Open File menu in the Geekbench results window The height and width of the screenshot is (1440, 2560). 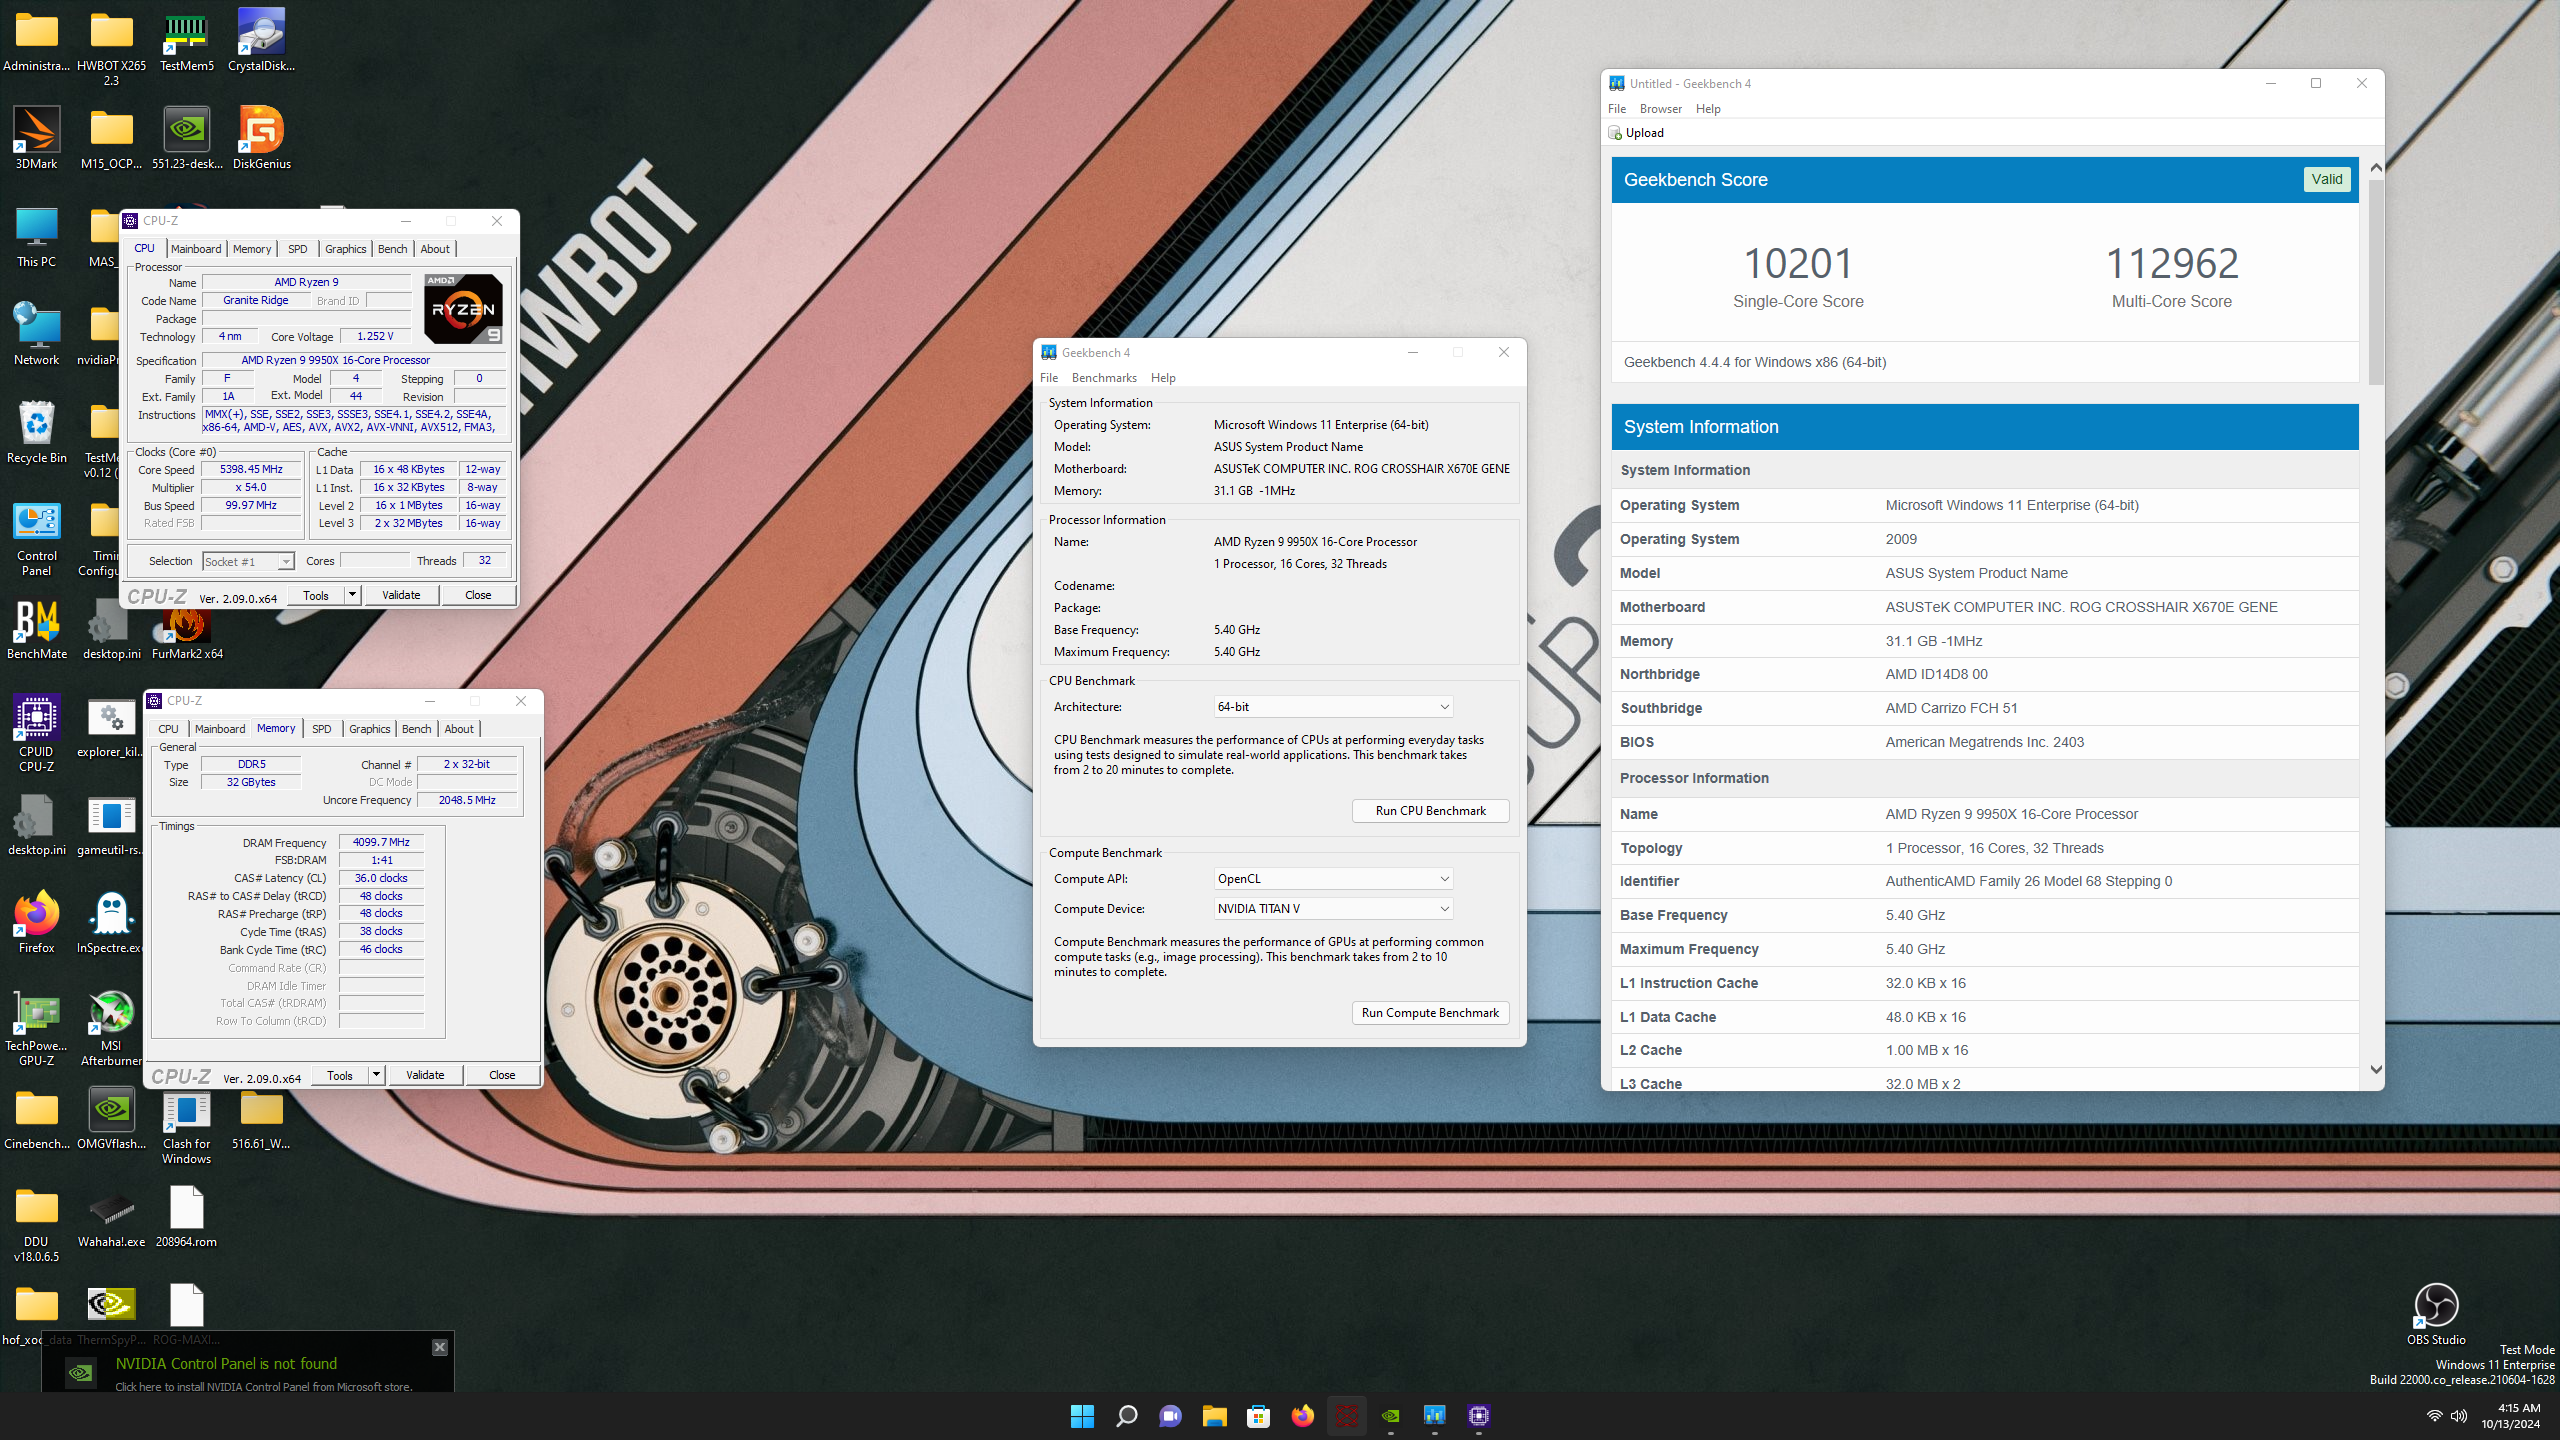[x=1617, y=109]
